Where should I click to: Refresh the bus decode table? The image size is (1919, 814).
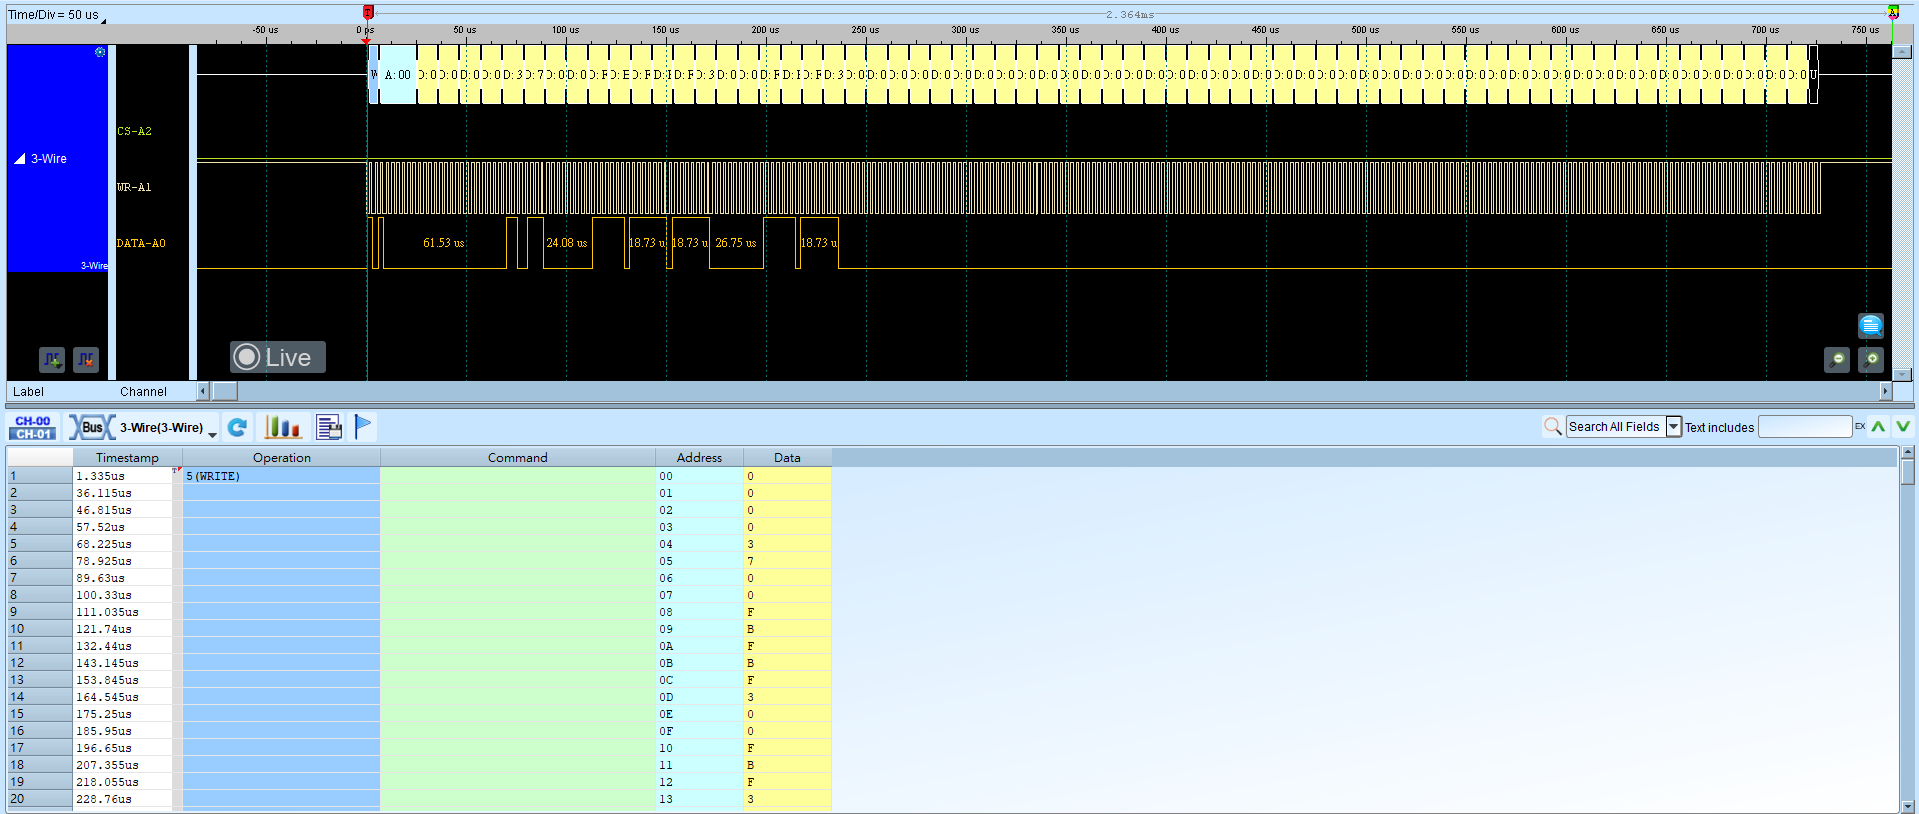tap(237, 427)
